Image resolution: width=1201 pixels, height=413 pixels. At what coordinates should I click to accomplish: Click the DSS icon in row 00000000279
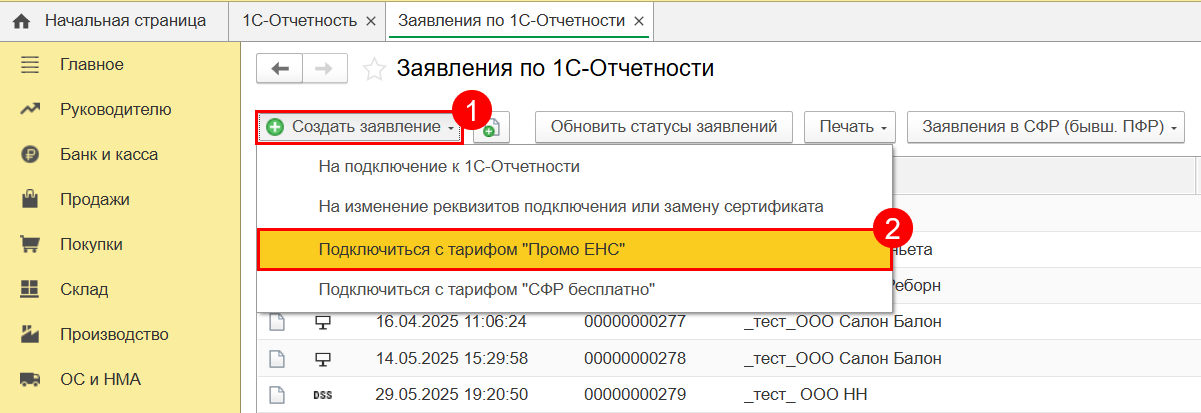tap(322, 395)
